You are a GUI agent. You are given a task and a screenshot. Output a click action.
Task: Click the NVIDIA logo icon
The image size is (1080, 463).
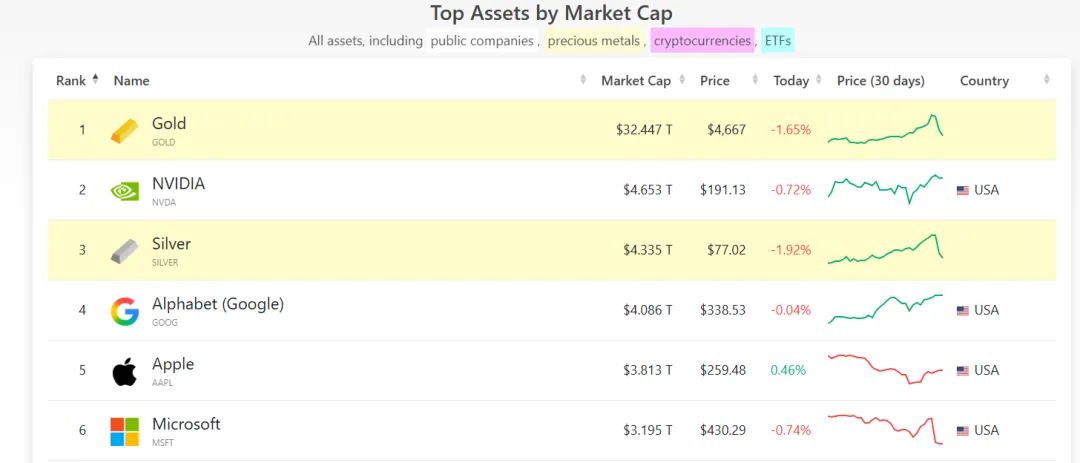tap(125, 191)
